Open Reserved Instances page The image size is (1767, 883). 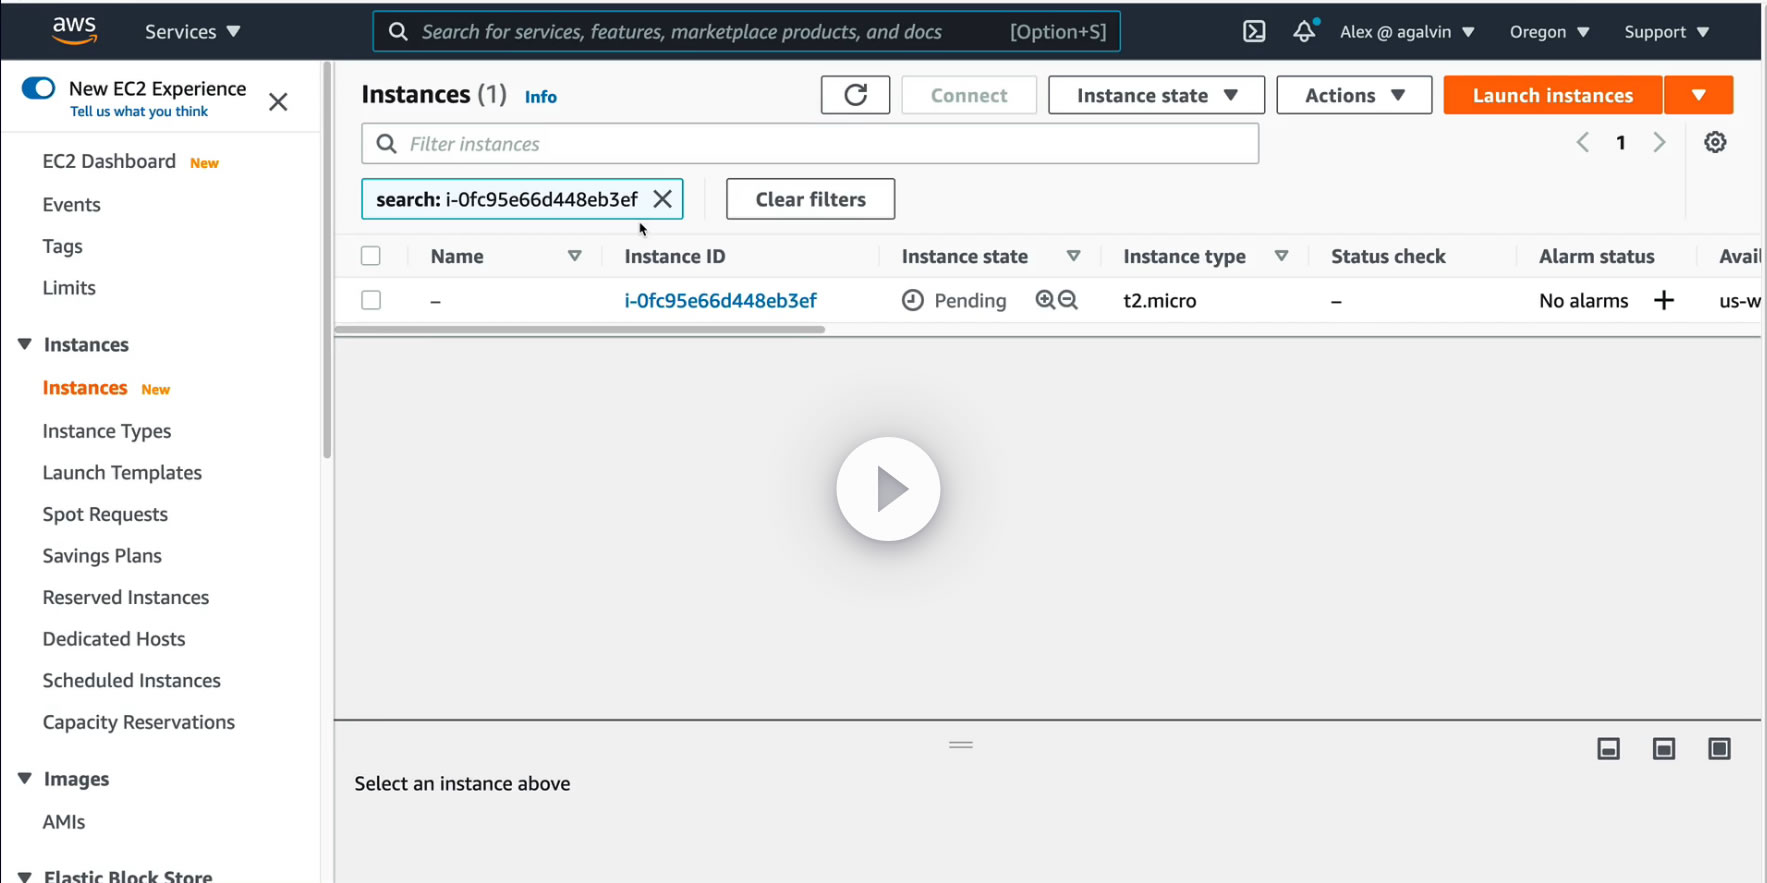pos(126,597)
